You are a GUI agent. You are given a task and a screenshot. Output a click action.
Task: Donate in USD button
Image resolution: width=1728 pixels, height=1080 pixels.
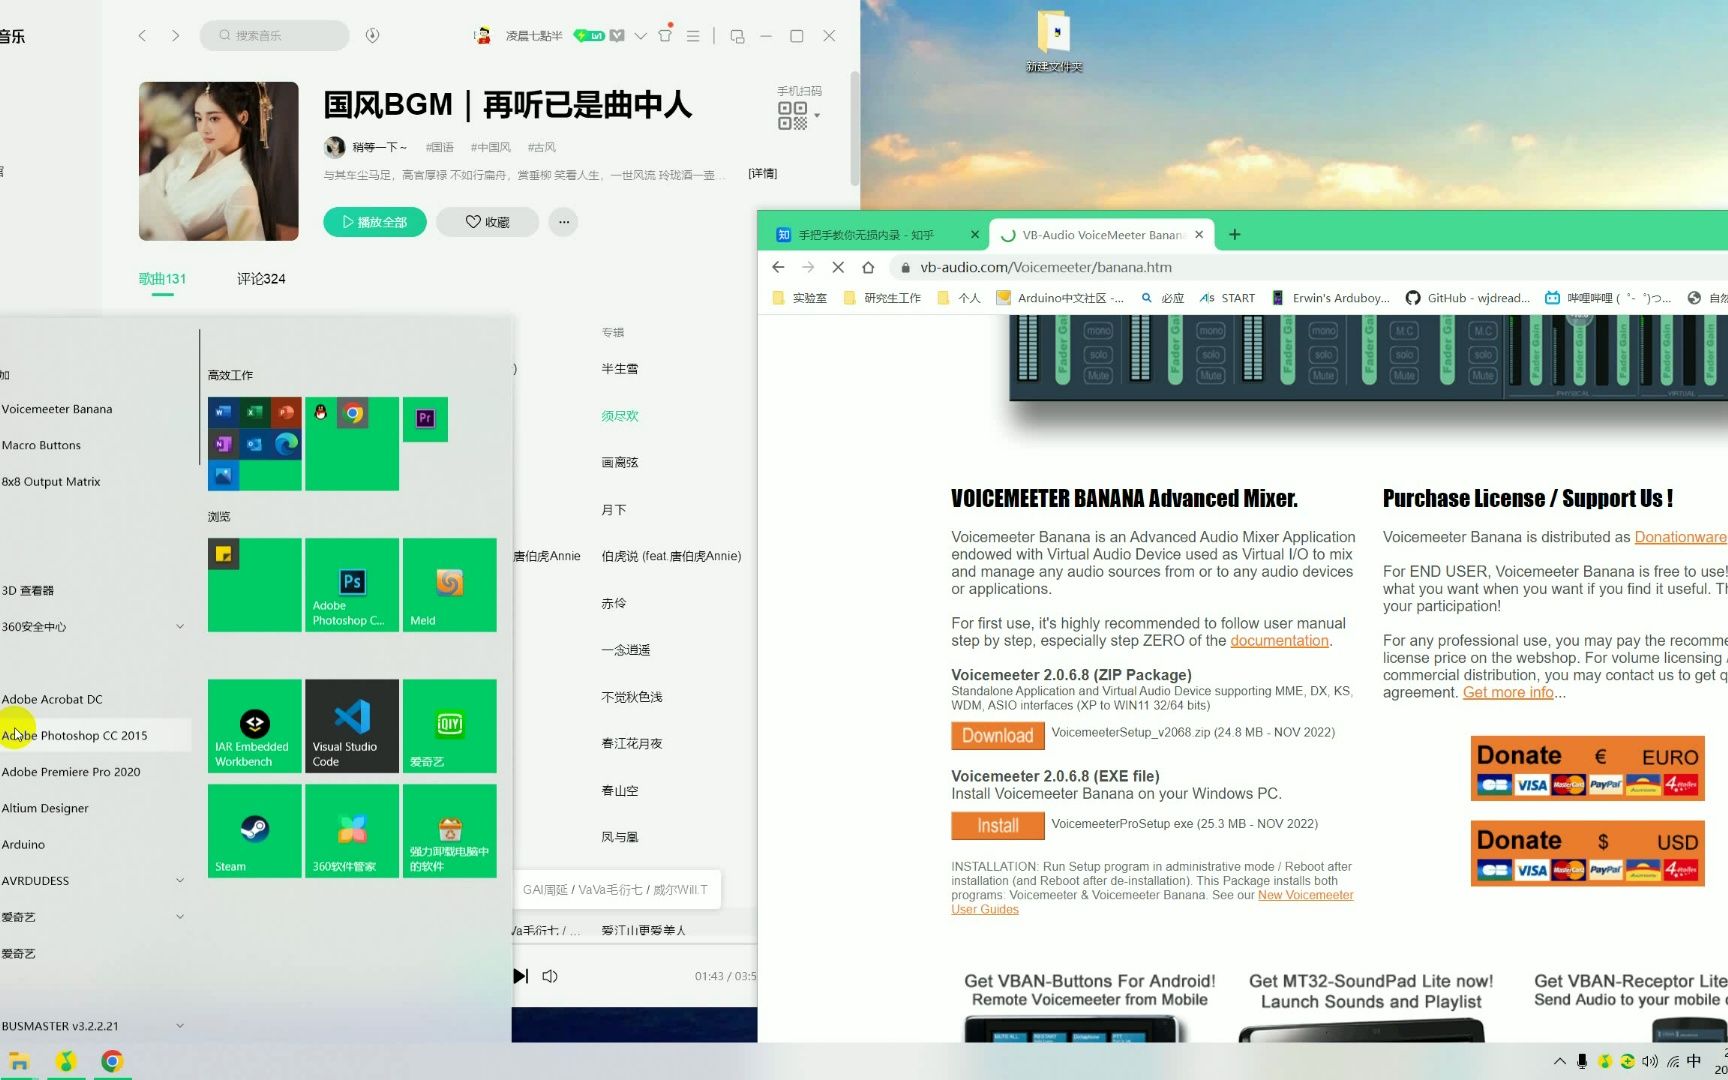(x=1587, y=853)
